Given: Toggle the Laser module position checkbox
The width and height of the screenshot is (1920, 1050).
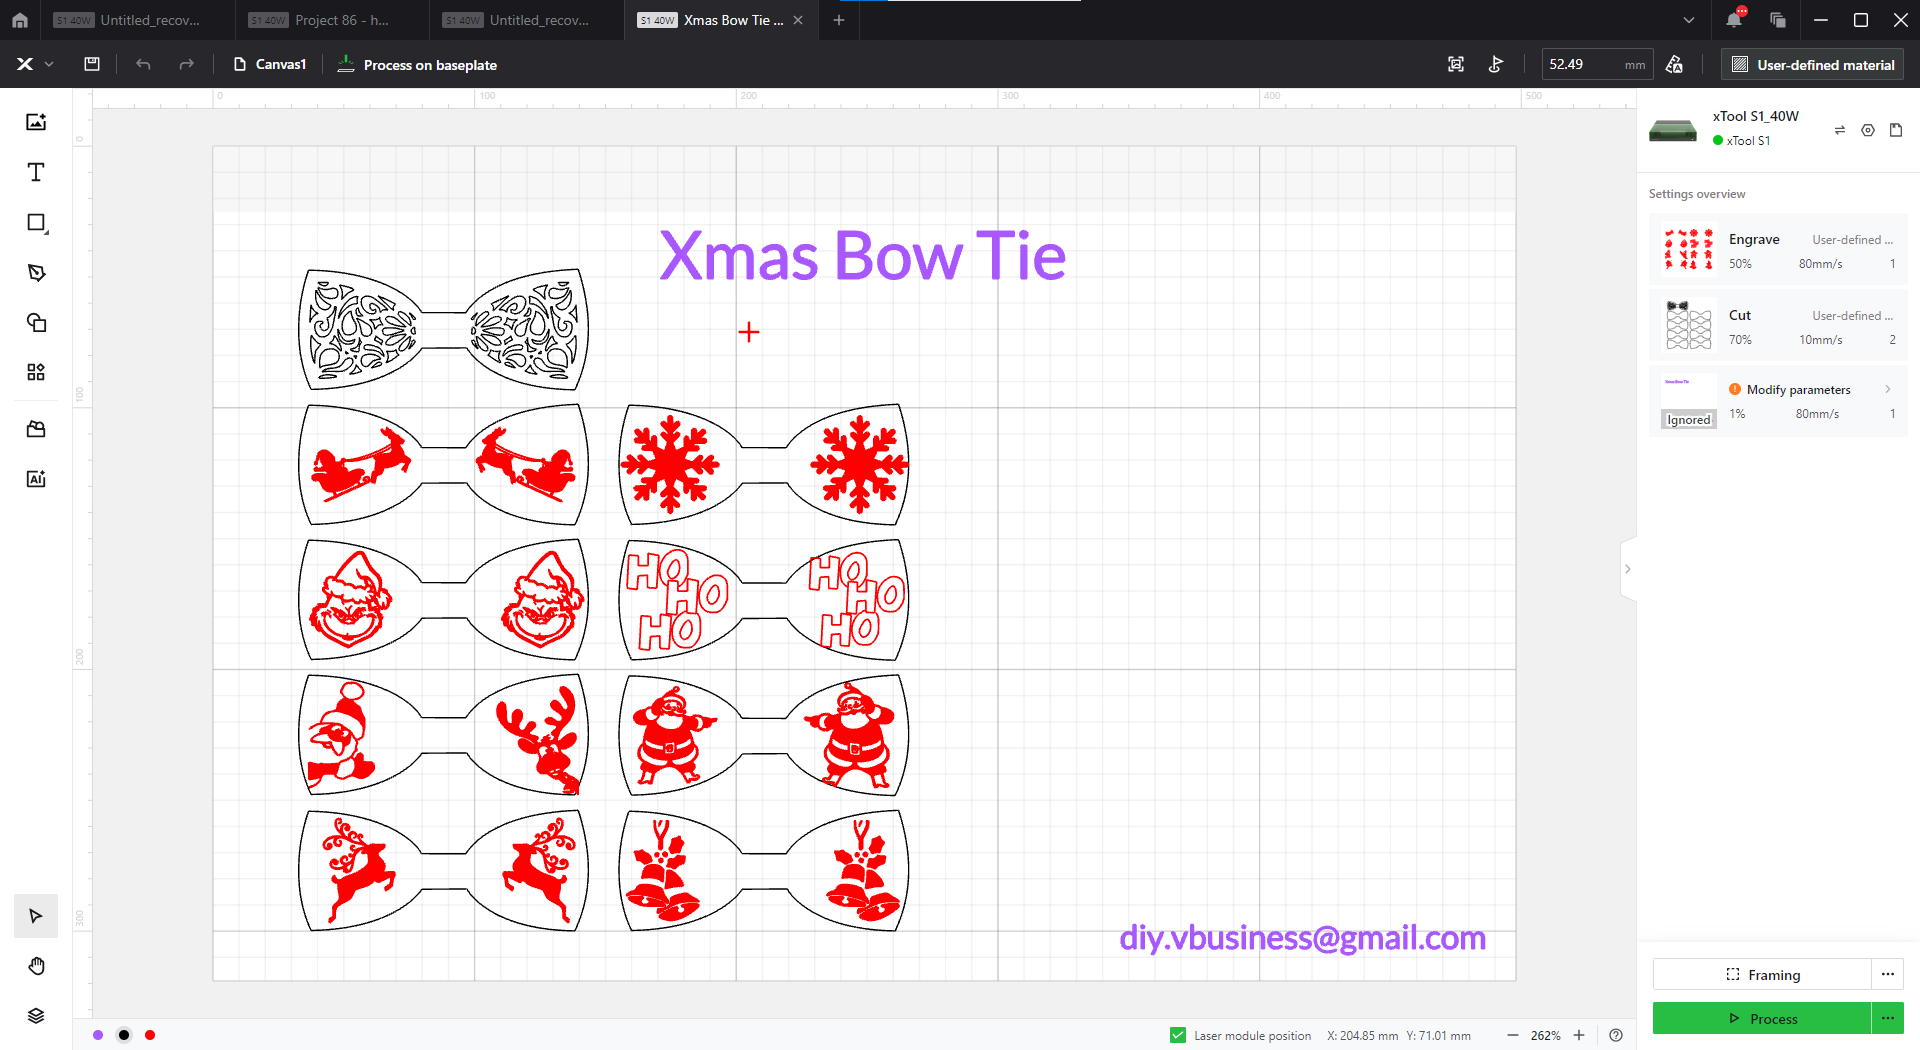Looking at the screenshot, I should [x=1178, y=1035].
